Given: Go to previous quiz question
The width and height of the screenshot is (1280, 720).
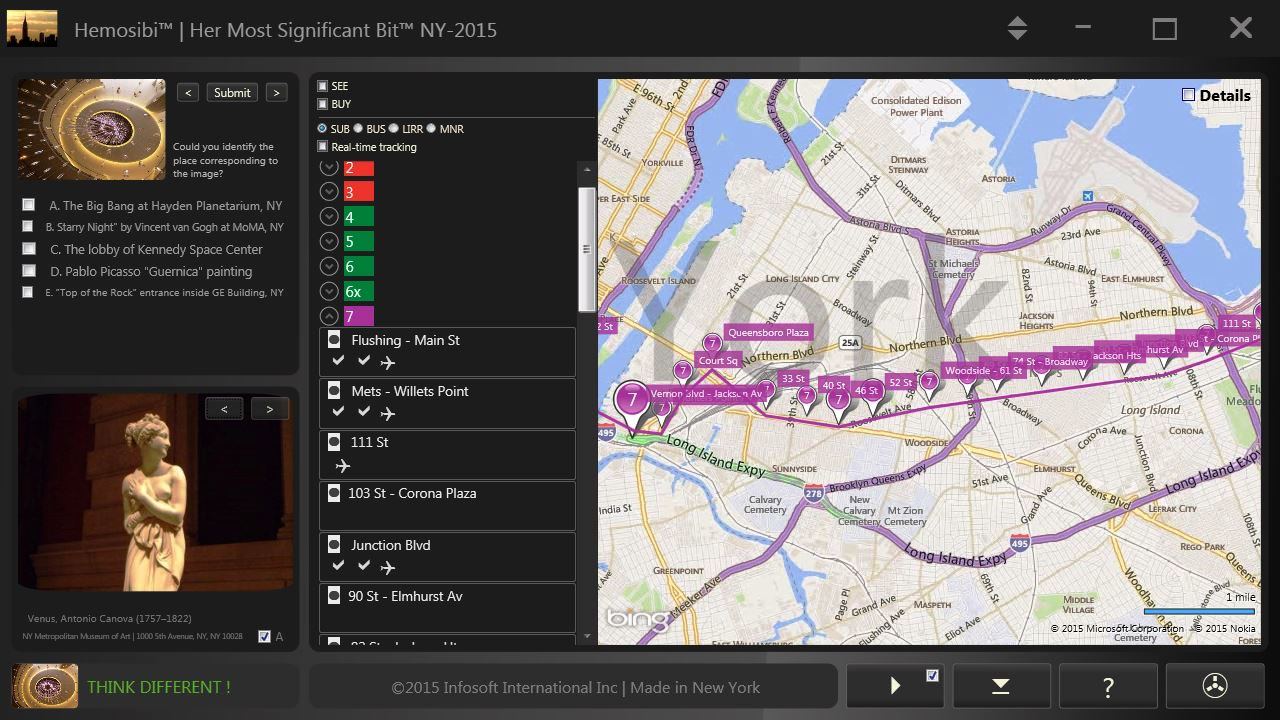Looking at the screenshot, I should [188, 92].
